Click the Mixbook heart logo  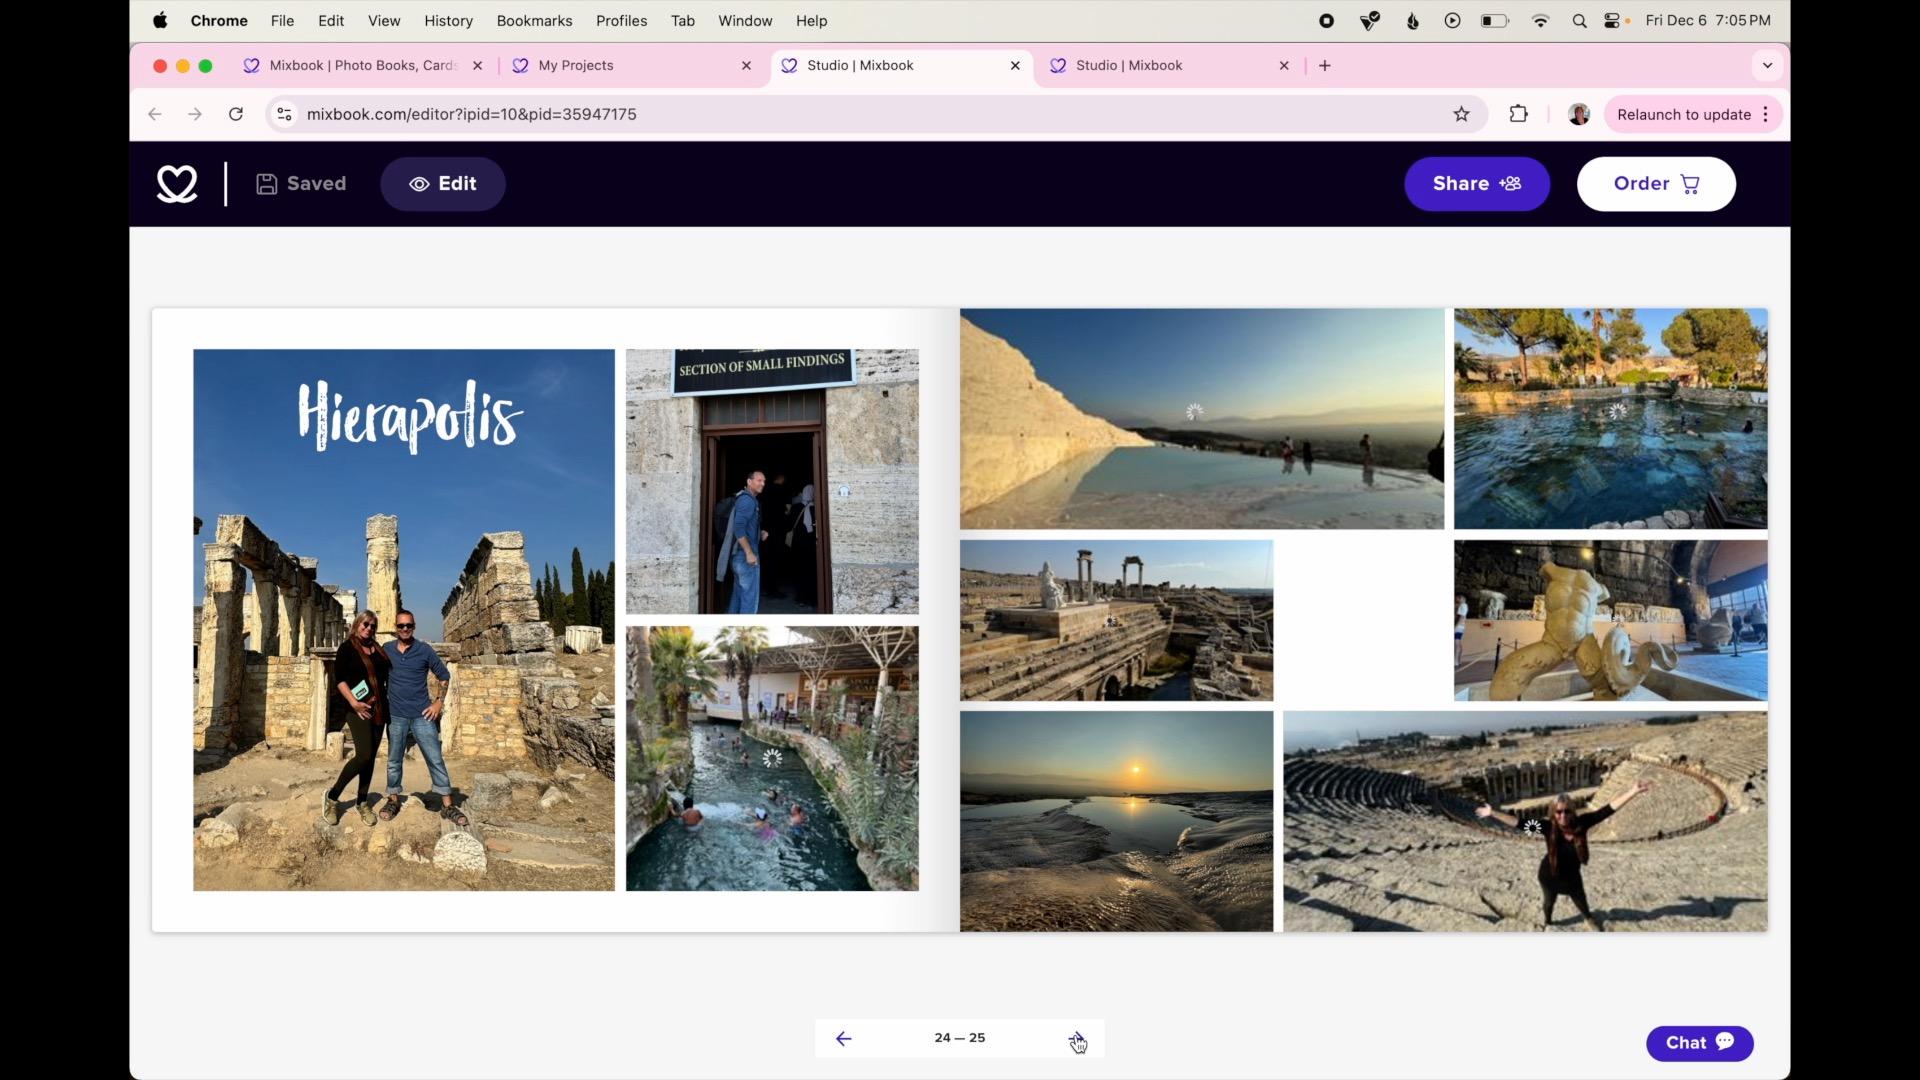(x=177, y=184)
